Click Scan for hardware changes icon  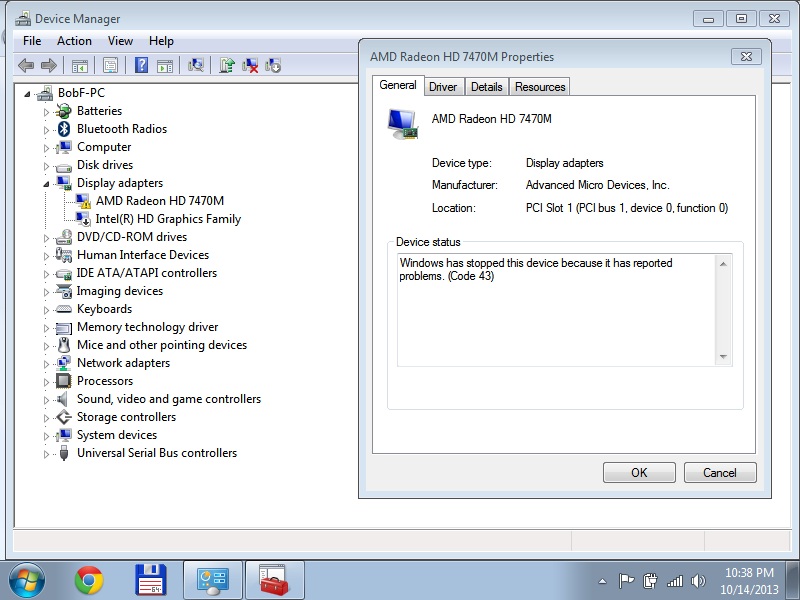point(196,65)
